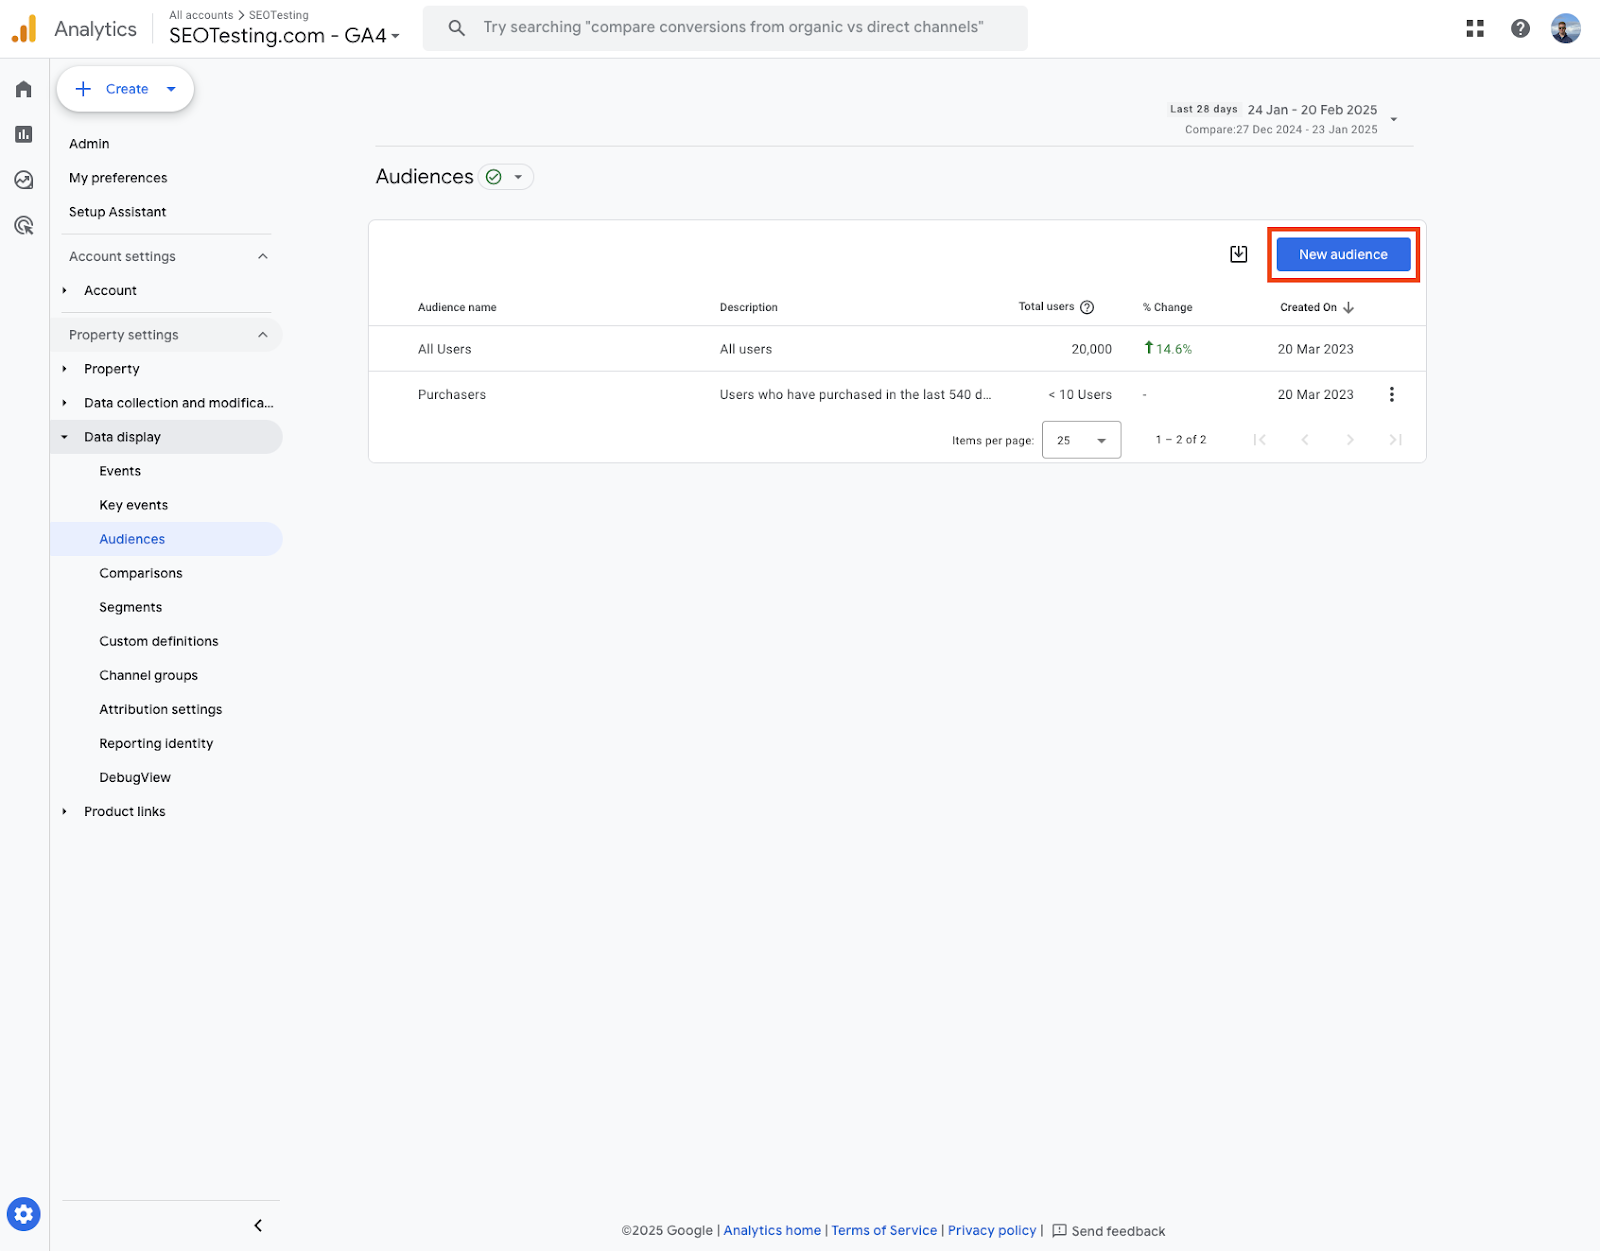Click the Admin gear icon
Viewport: 1600px width, 1251px height.
click(24, 1214)
